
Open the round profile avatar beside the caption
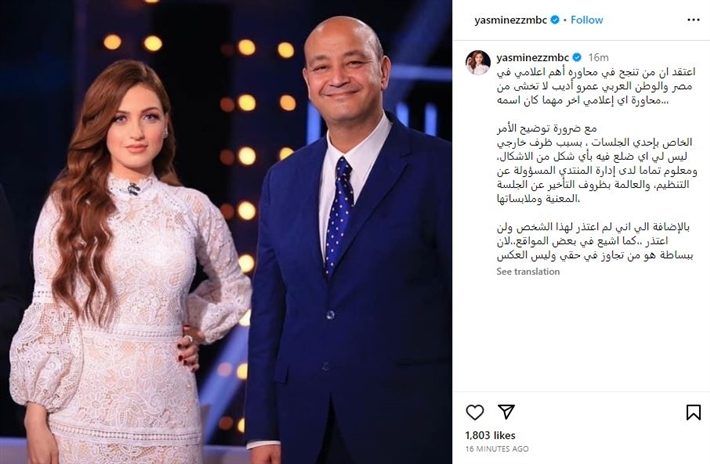(x=478, y=62)
